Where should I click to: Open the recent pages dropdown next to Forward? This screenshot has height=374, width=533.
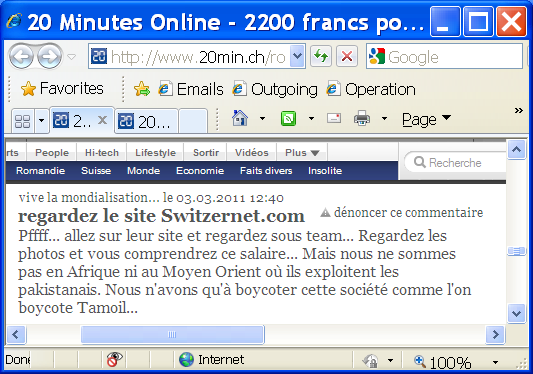(x=71, y=56)
